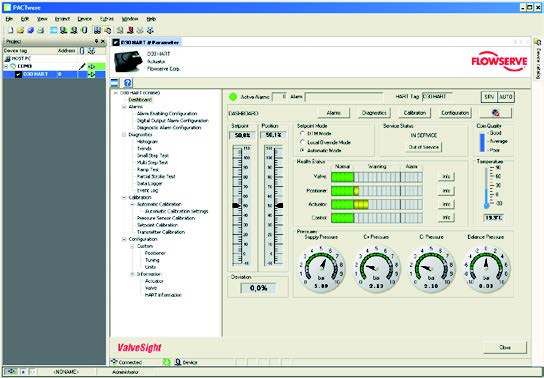Open the Project menu
Image resolution: width=544 pixels, height=378 pixels.
[62, 19]
